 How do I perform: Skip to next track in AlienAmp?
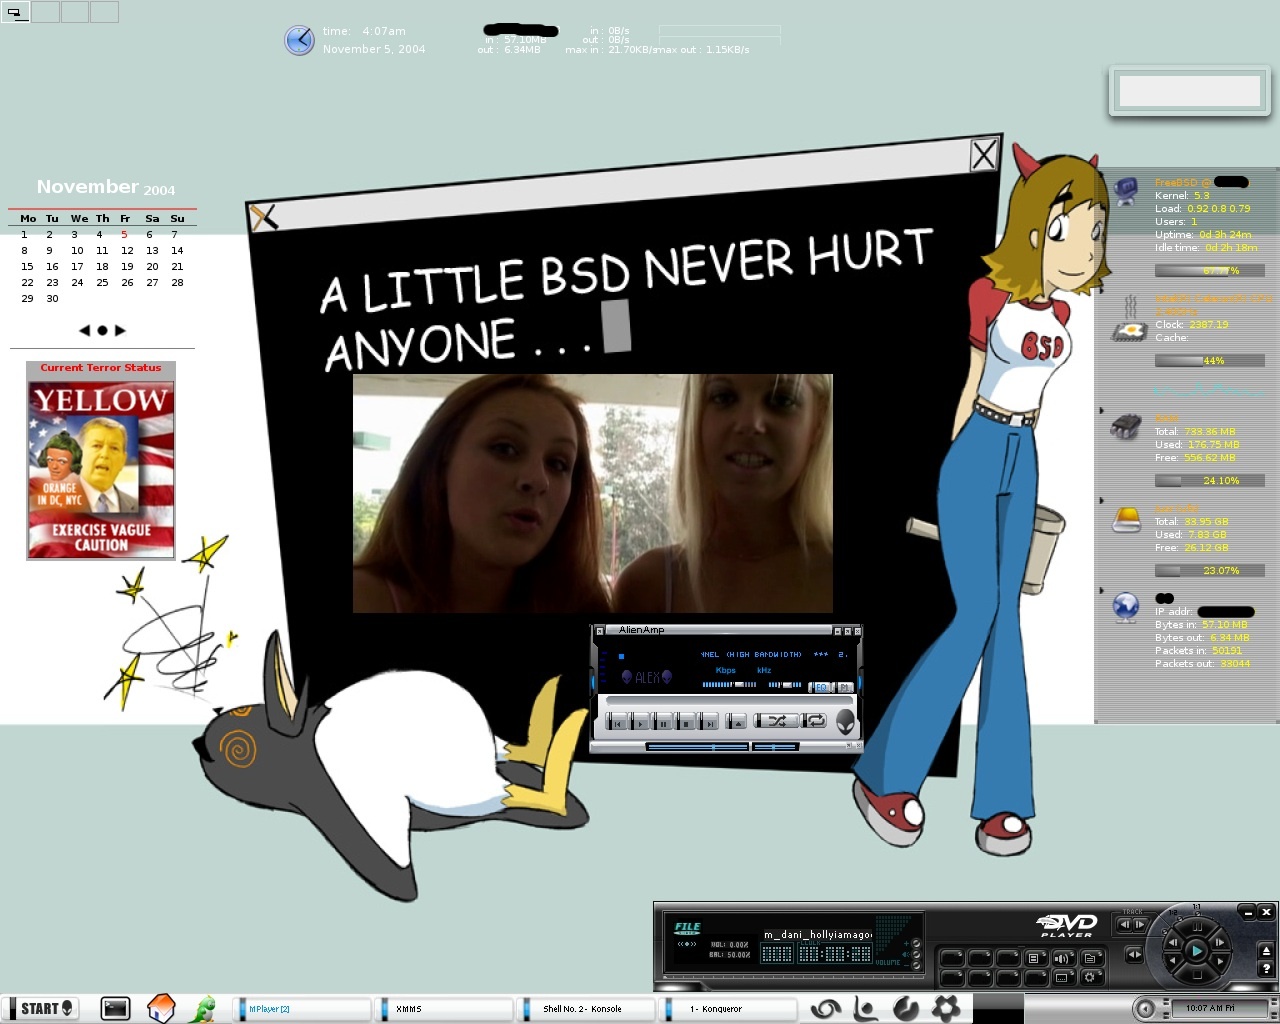(x=708, y=721)
